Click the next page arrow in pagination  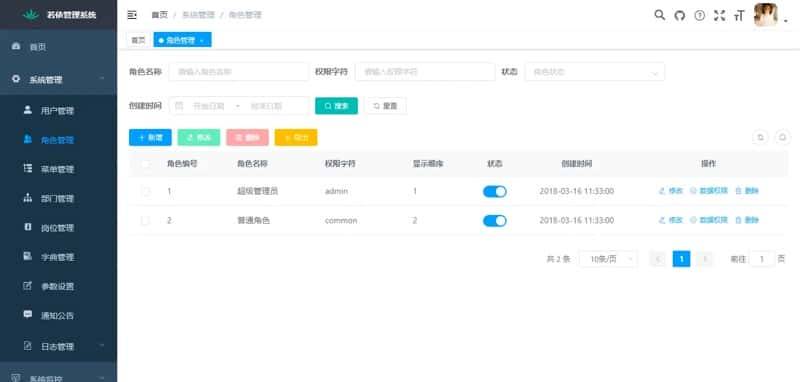(x=705, y=259)
